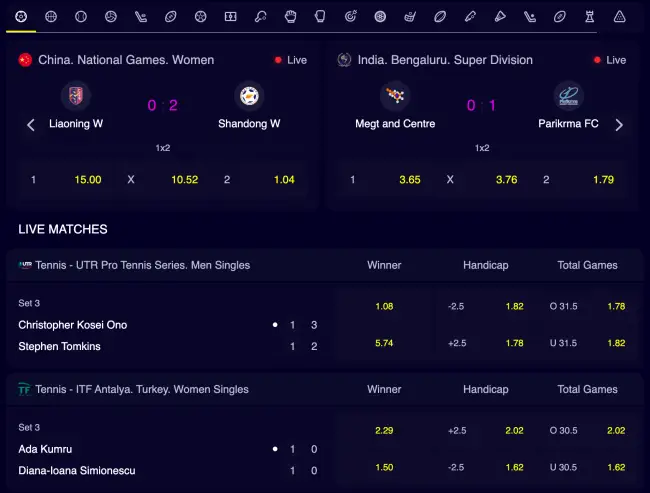This screenshot has width=650, height=493.
Task: Select Shandong W win odds 1.04
Action: 284,180
